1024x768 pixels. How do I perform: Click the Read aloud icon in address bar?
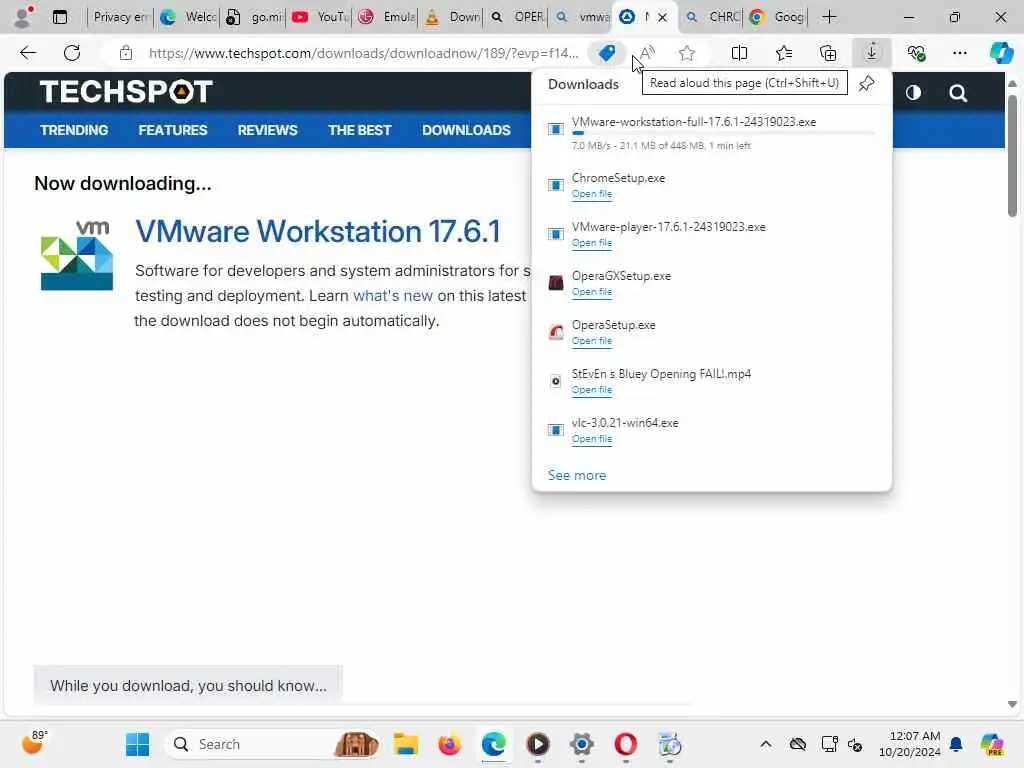647,53
